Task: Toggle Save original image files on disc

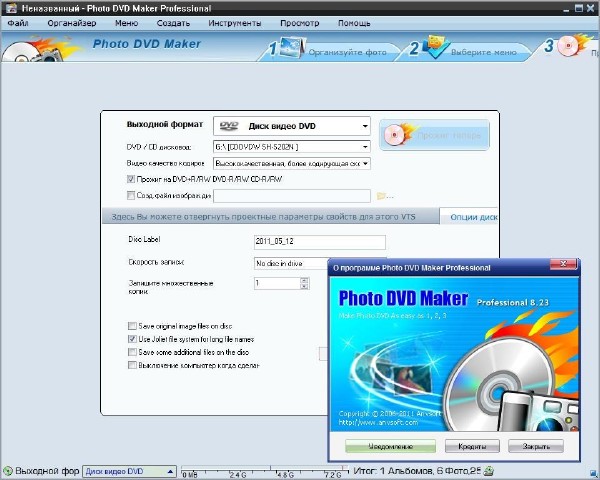Action: pyautogui.click(x=132, y=326)
